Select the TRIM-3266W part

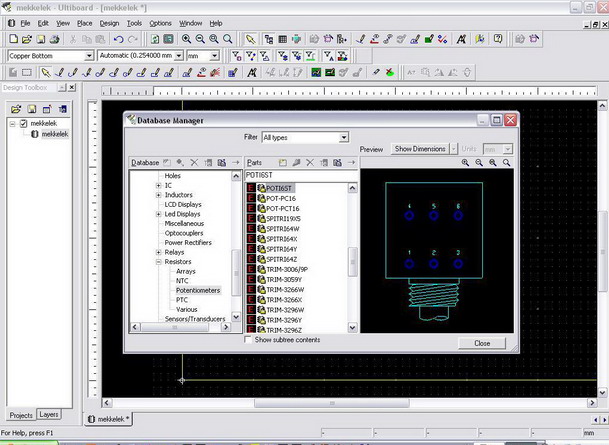click(x=285, y=290)
